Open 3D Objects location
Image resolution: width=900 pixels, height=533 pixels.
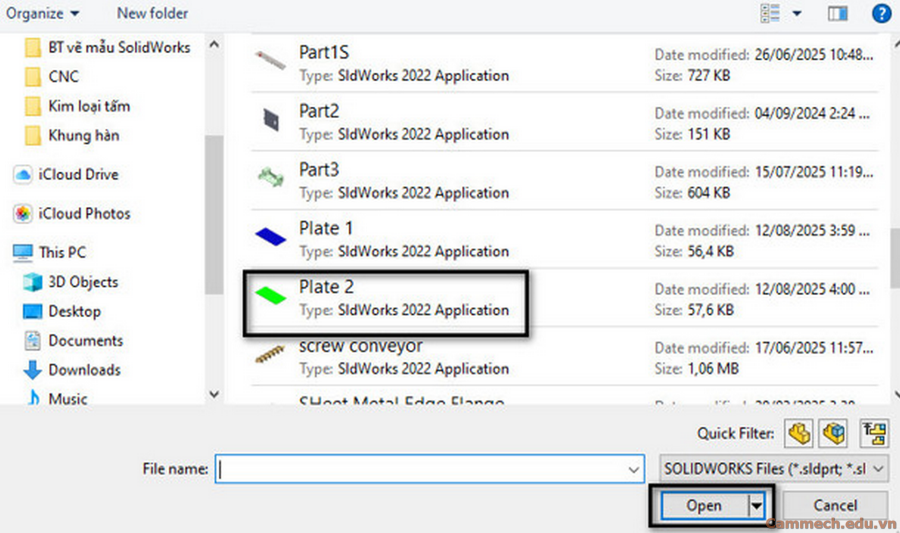(x=71, y=282)
